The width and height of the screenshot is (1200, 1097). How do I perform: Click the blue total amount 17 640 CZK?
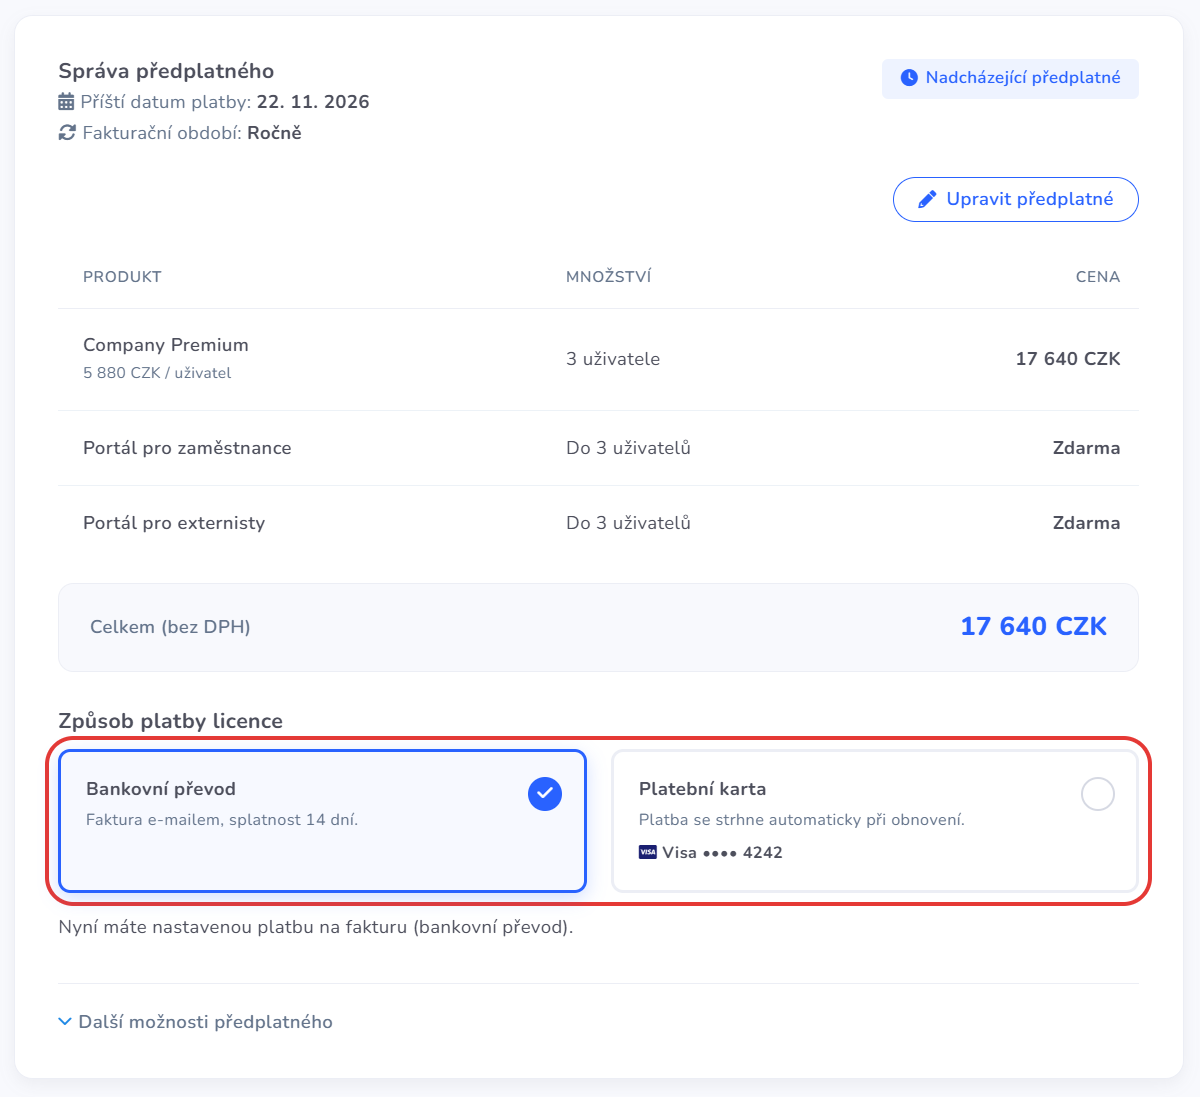(1034, 627)
